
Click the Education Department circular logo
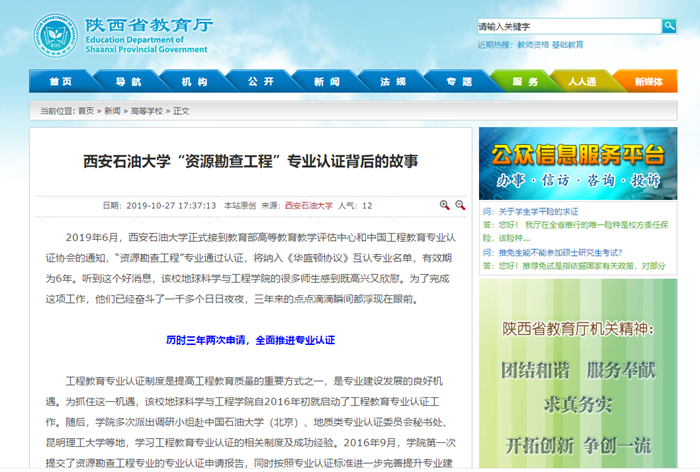[56, 36]
